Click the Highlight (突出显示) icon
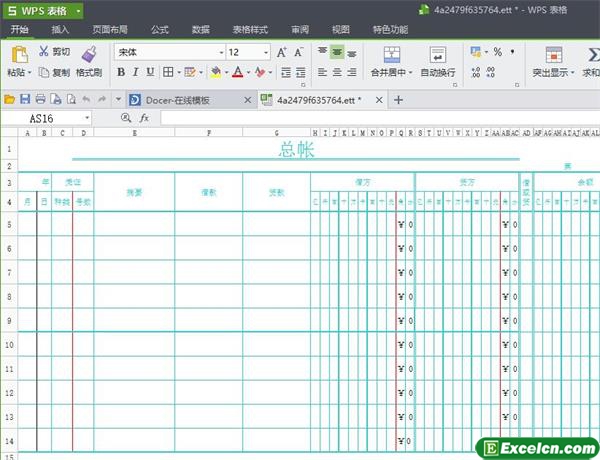 pos(554,54)
